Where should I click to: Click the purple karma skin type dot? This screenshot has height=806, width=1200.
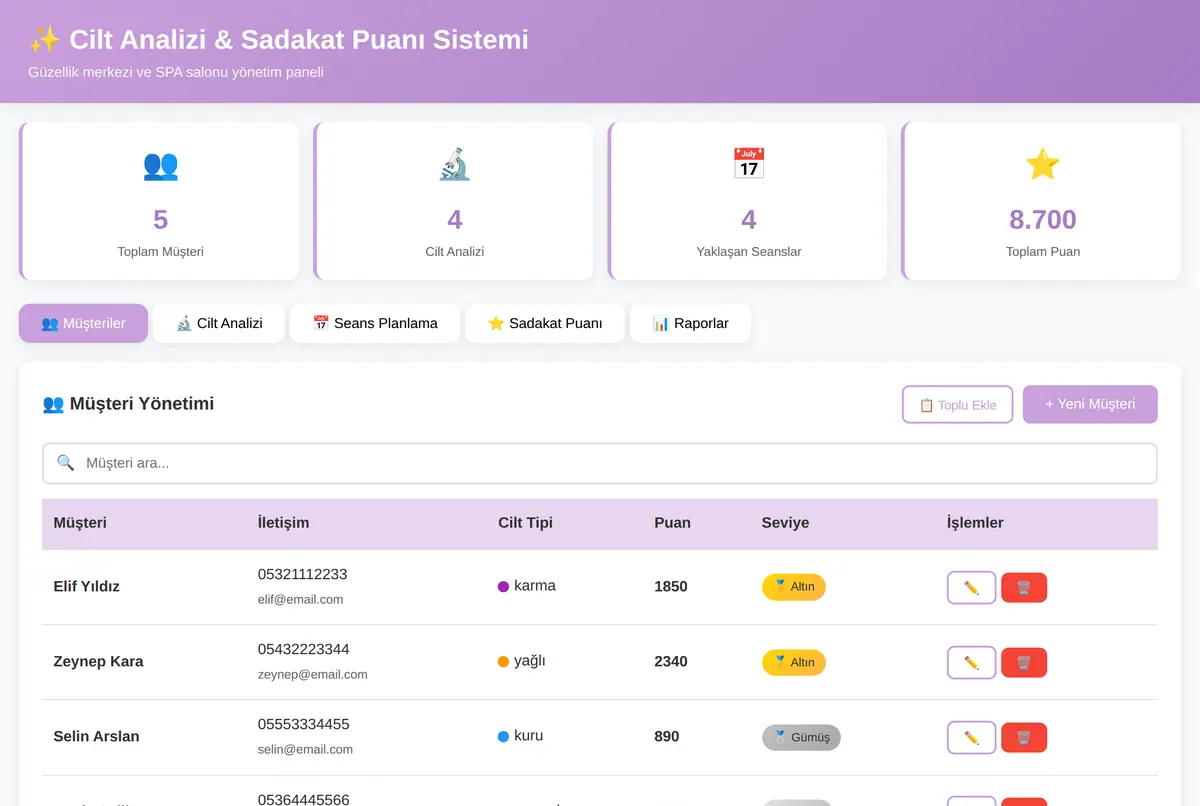[503, 587]
